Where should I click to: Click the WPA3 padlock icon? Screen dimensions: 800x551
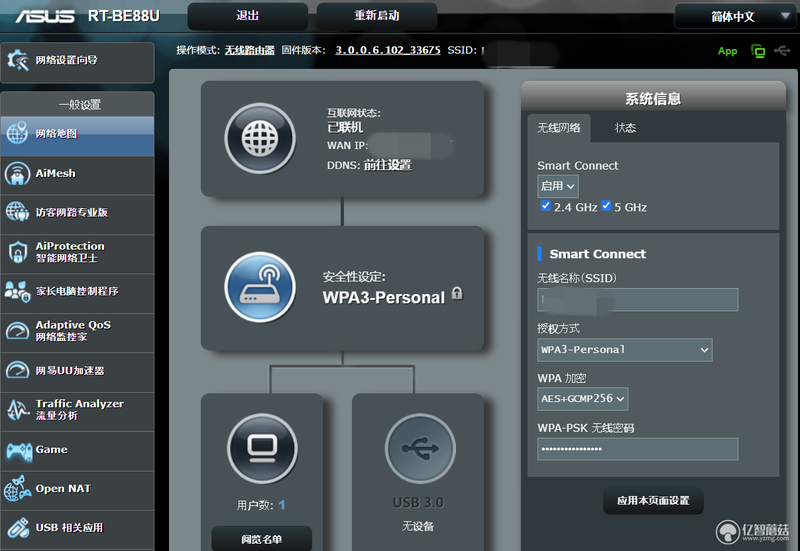pos(457,293)
